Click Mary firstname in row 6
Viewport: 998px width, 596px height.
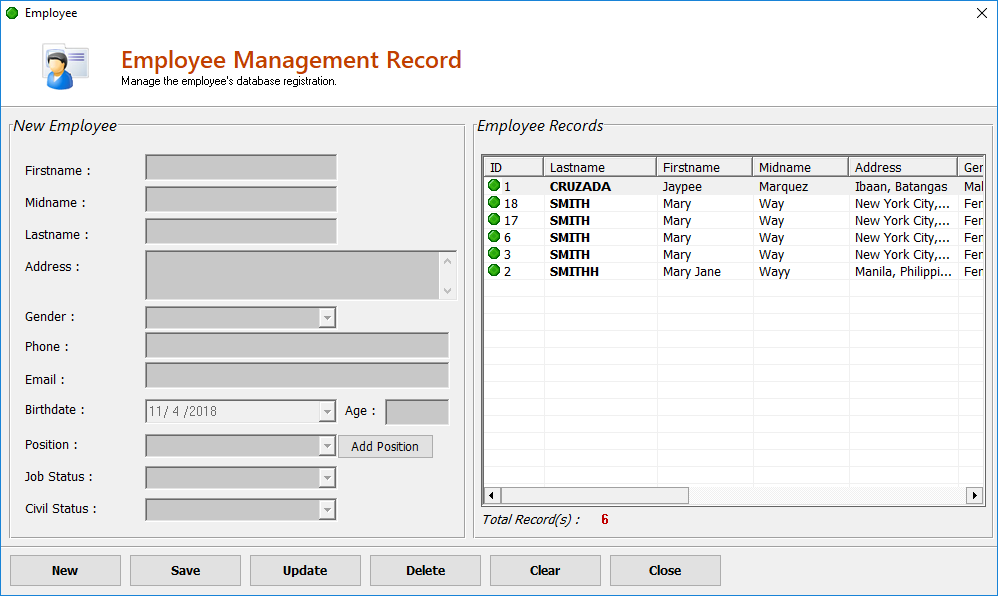677,238
